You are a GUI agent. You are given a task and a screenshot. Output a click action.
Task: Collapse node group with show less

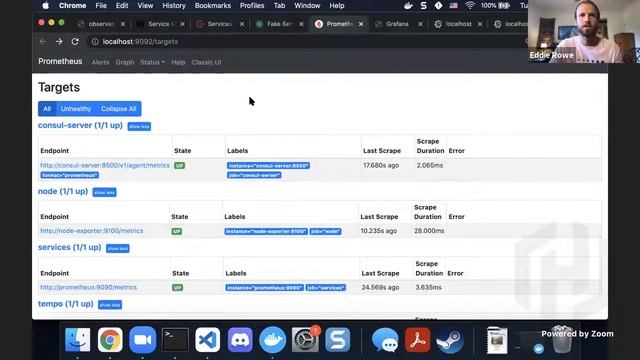click(104, 192)
